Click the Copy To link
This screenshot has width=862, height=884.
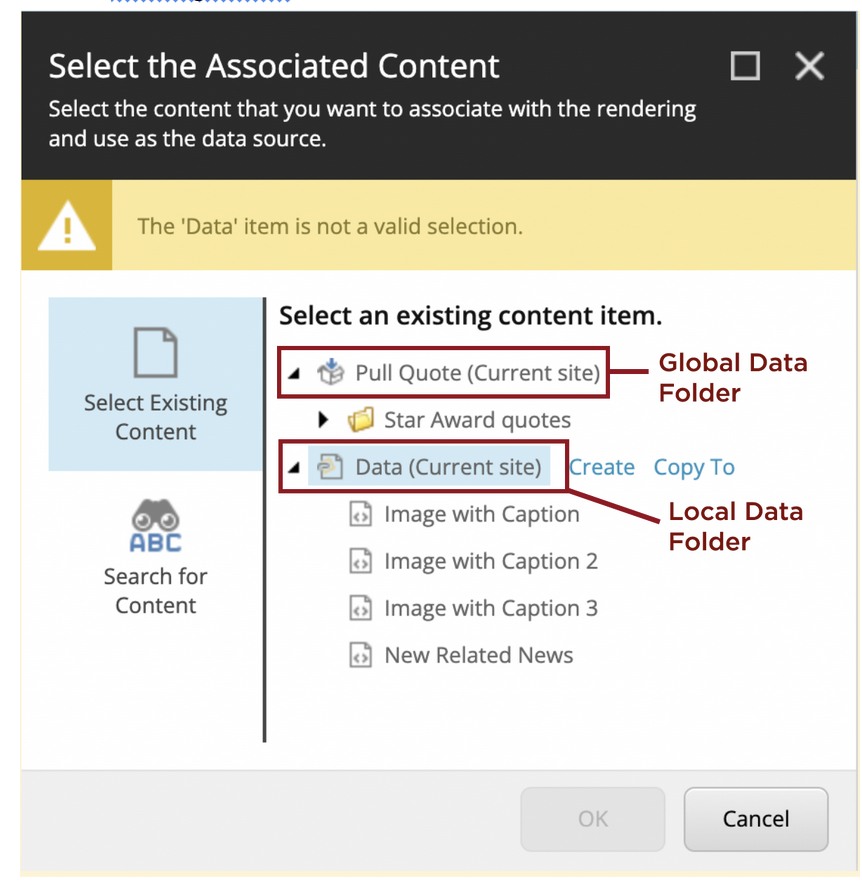pyautogui.click(x=693, y=467)
